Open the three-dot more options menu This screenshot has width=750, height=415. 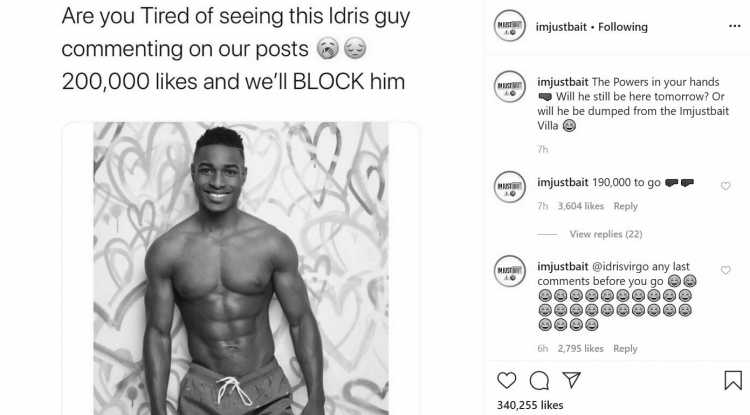coord(735,26)
